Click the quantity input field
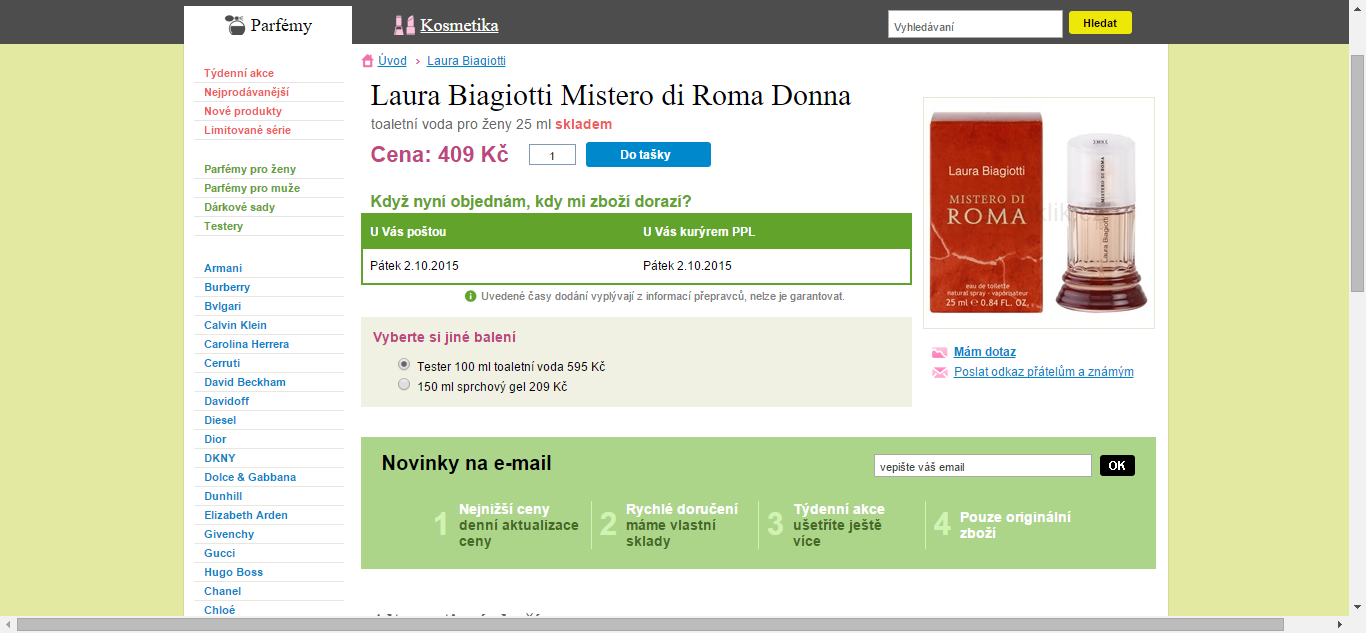1366x633 pixels. pos(552,155)
